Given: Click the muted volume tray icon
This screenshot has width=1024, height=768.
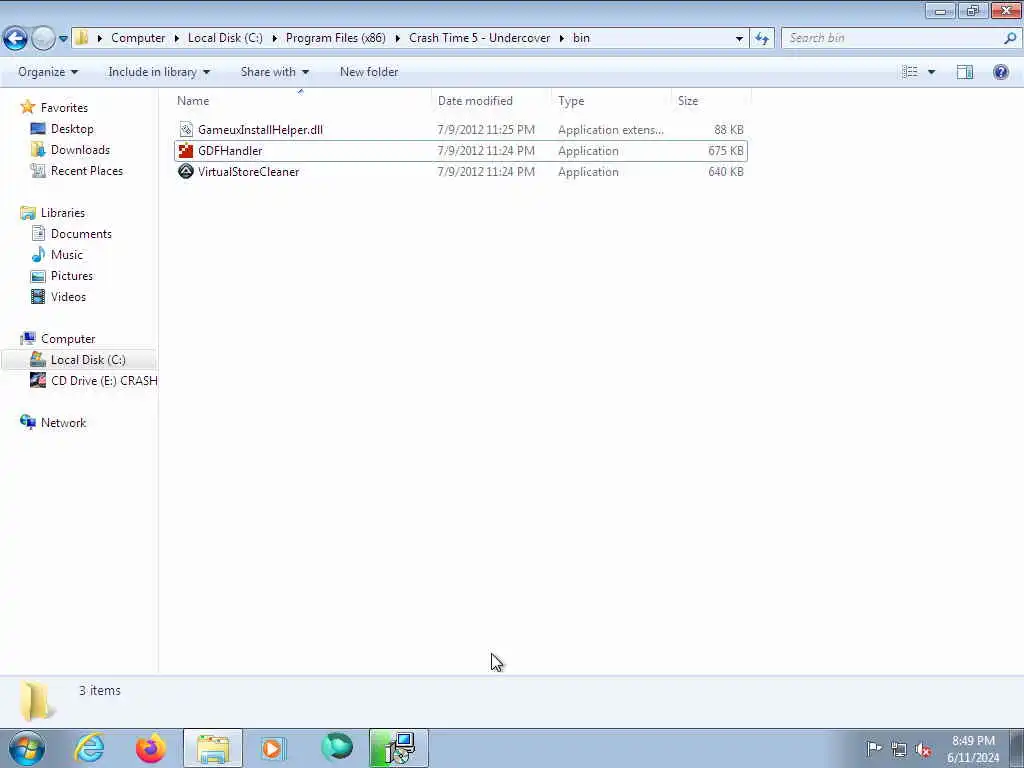Looking at the screenshot, I should click(x=923, y=750).
